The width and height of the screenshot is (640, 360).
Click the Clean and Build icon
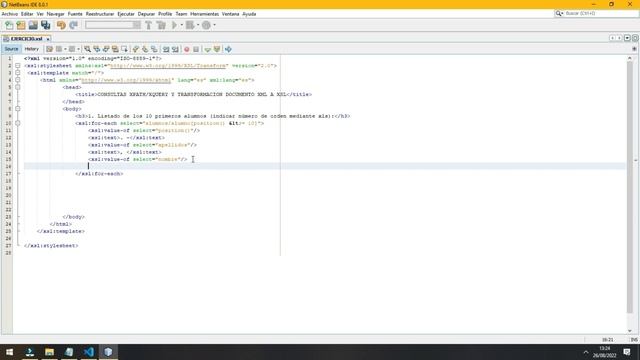pos(161,25)
